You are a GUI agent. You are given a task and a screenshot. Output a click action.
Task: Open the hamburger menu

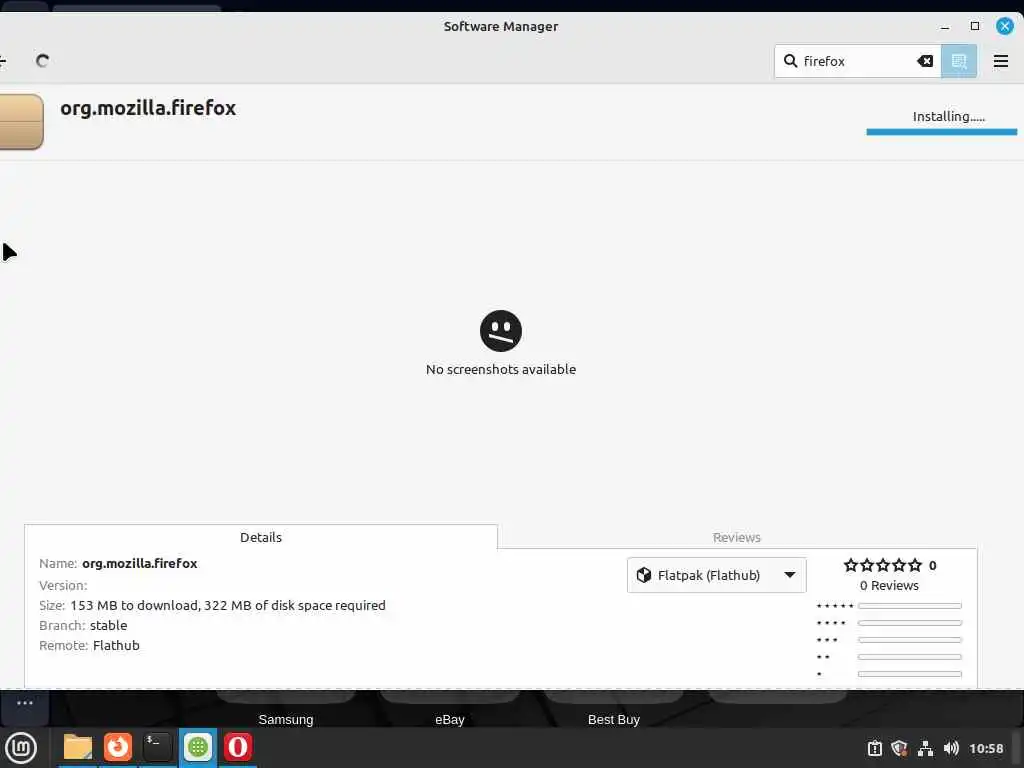(x=1000, y=61)
